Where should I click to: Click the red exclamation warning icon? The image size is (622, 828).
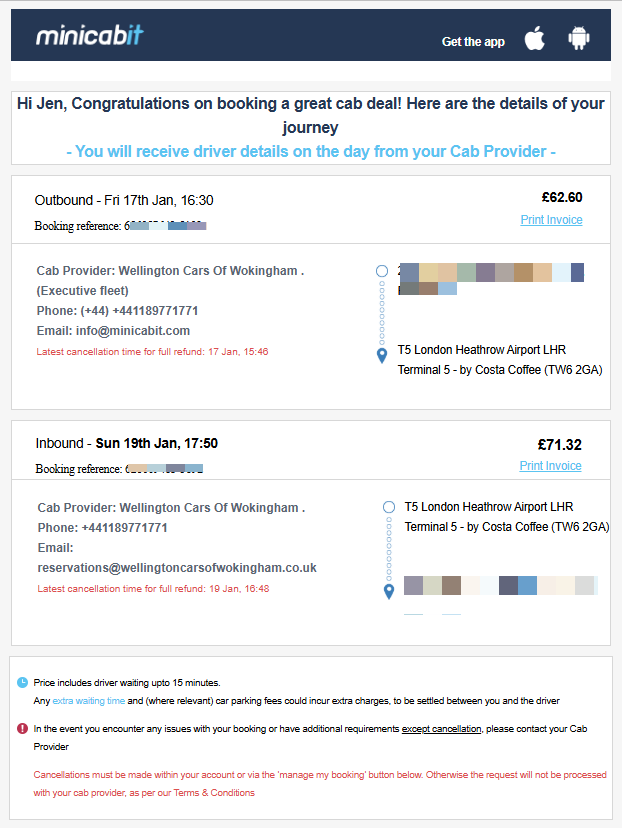(22, 729)
